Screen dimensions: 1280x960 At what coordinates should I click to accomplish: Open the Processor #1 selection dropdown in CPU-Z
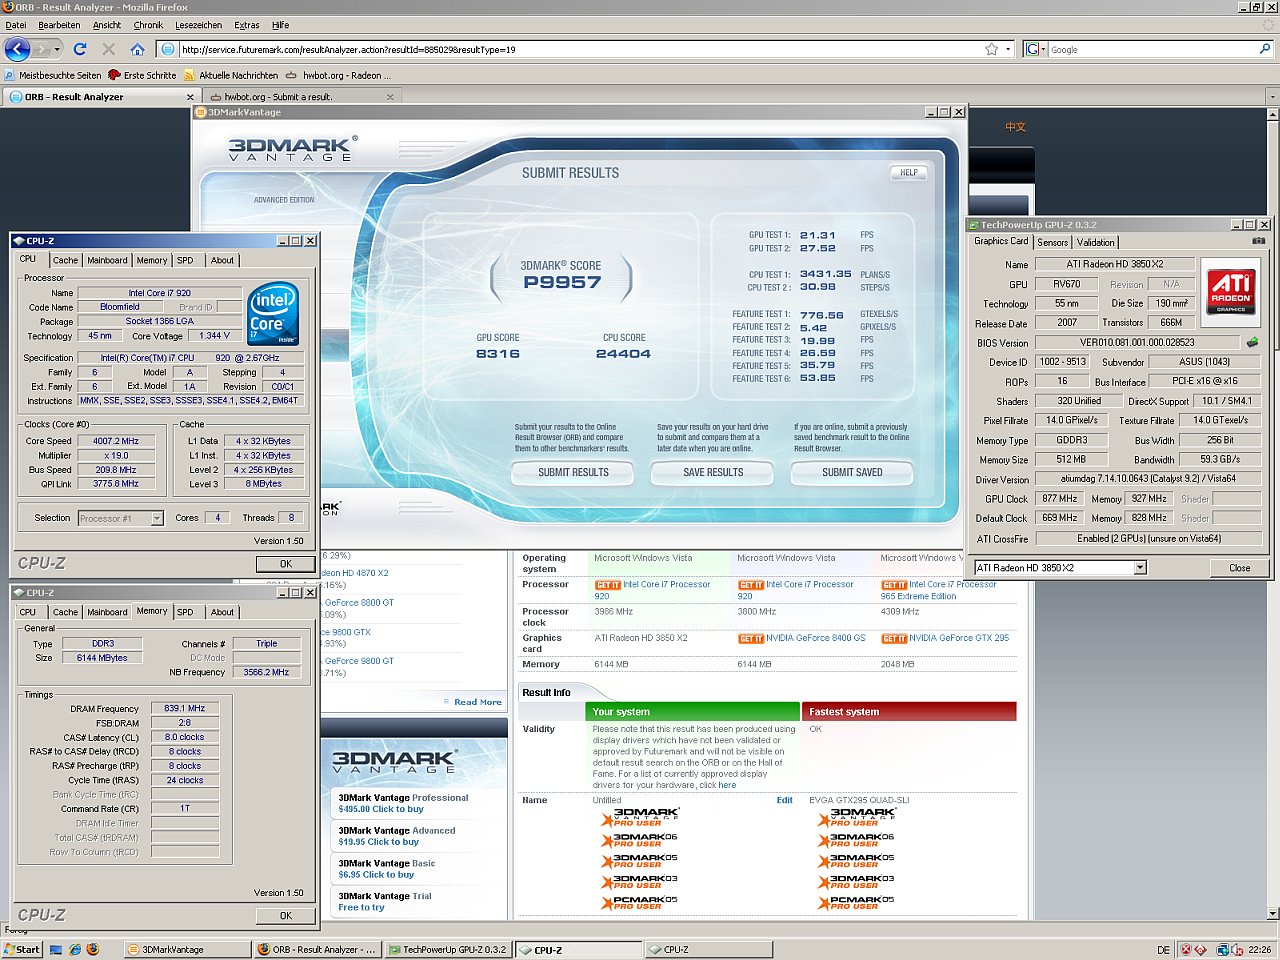click(157, 518)
